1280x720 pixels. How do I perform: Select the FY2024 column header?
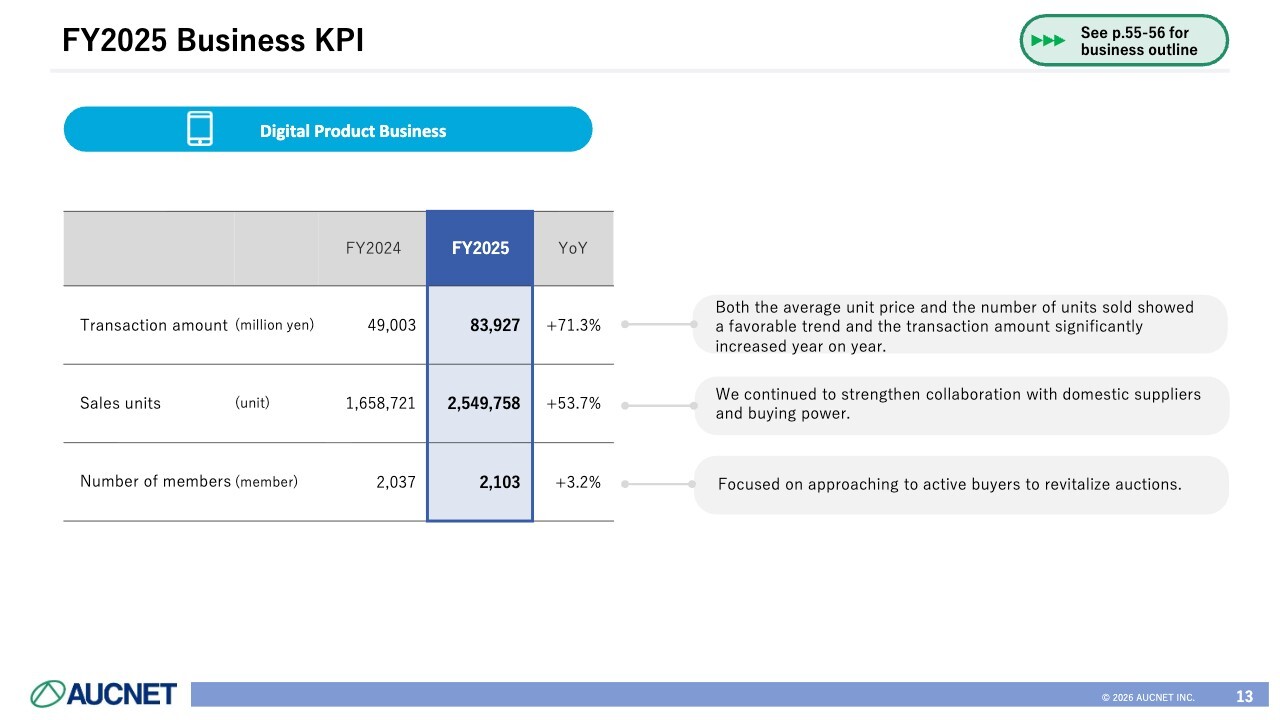373,249
